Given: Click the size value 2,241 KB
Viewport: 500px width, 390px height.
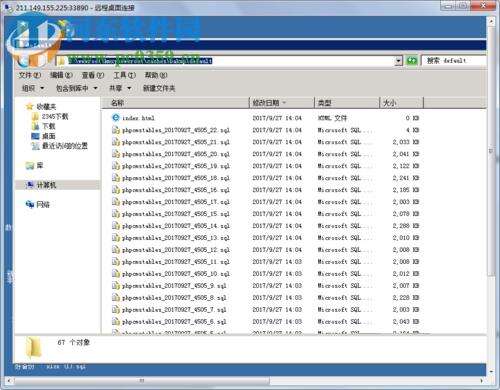Looking at the screenshot, I should [406, 178].
